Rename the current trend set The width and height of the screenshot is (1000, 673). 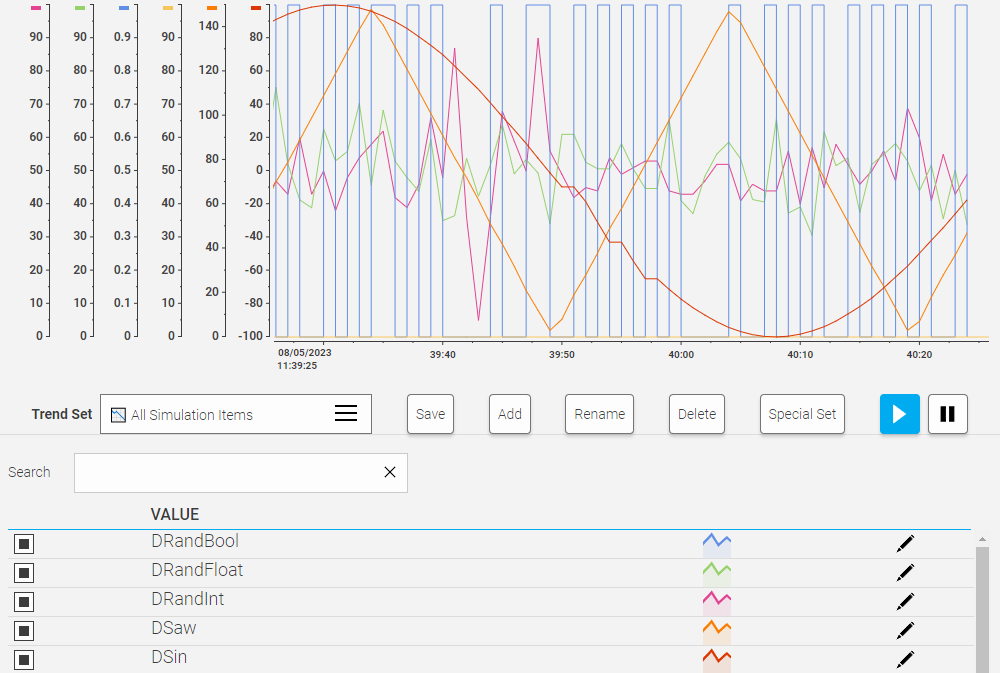pyautogui.click(x=599, y=413)
